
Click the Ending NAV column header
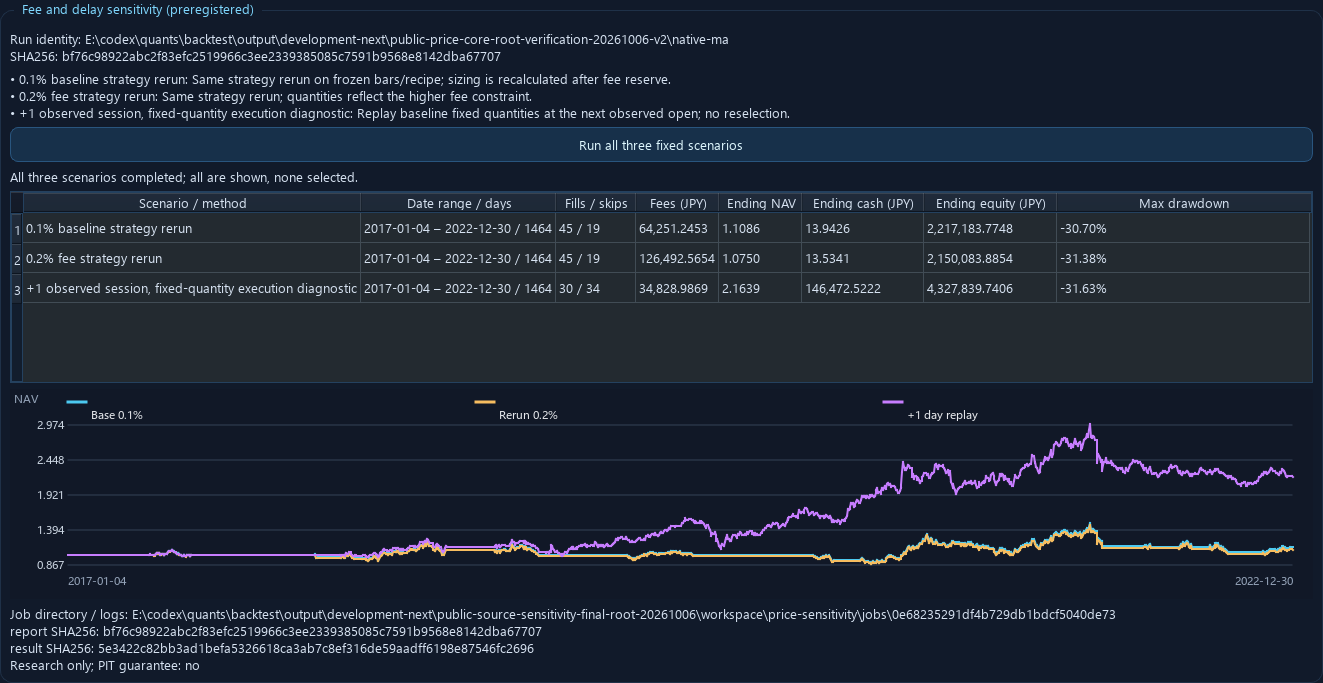[761, 203]
